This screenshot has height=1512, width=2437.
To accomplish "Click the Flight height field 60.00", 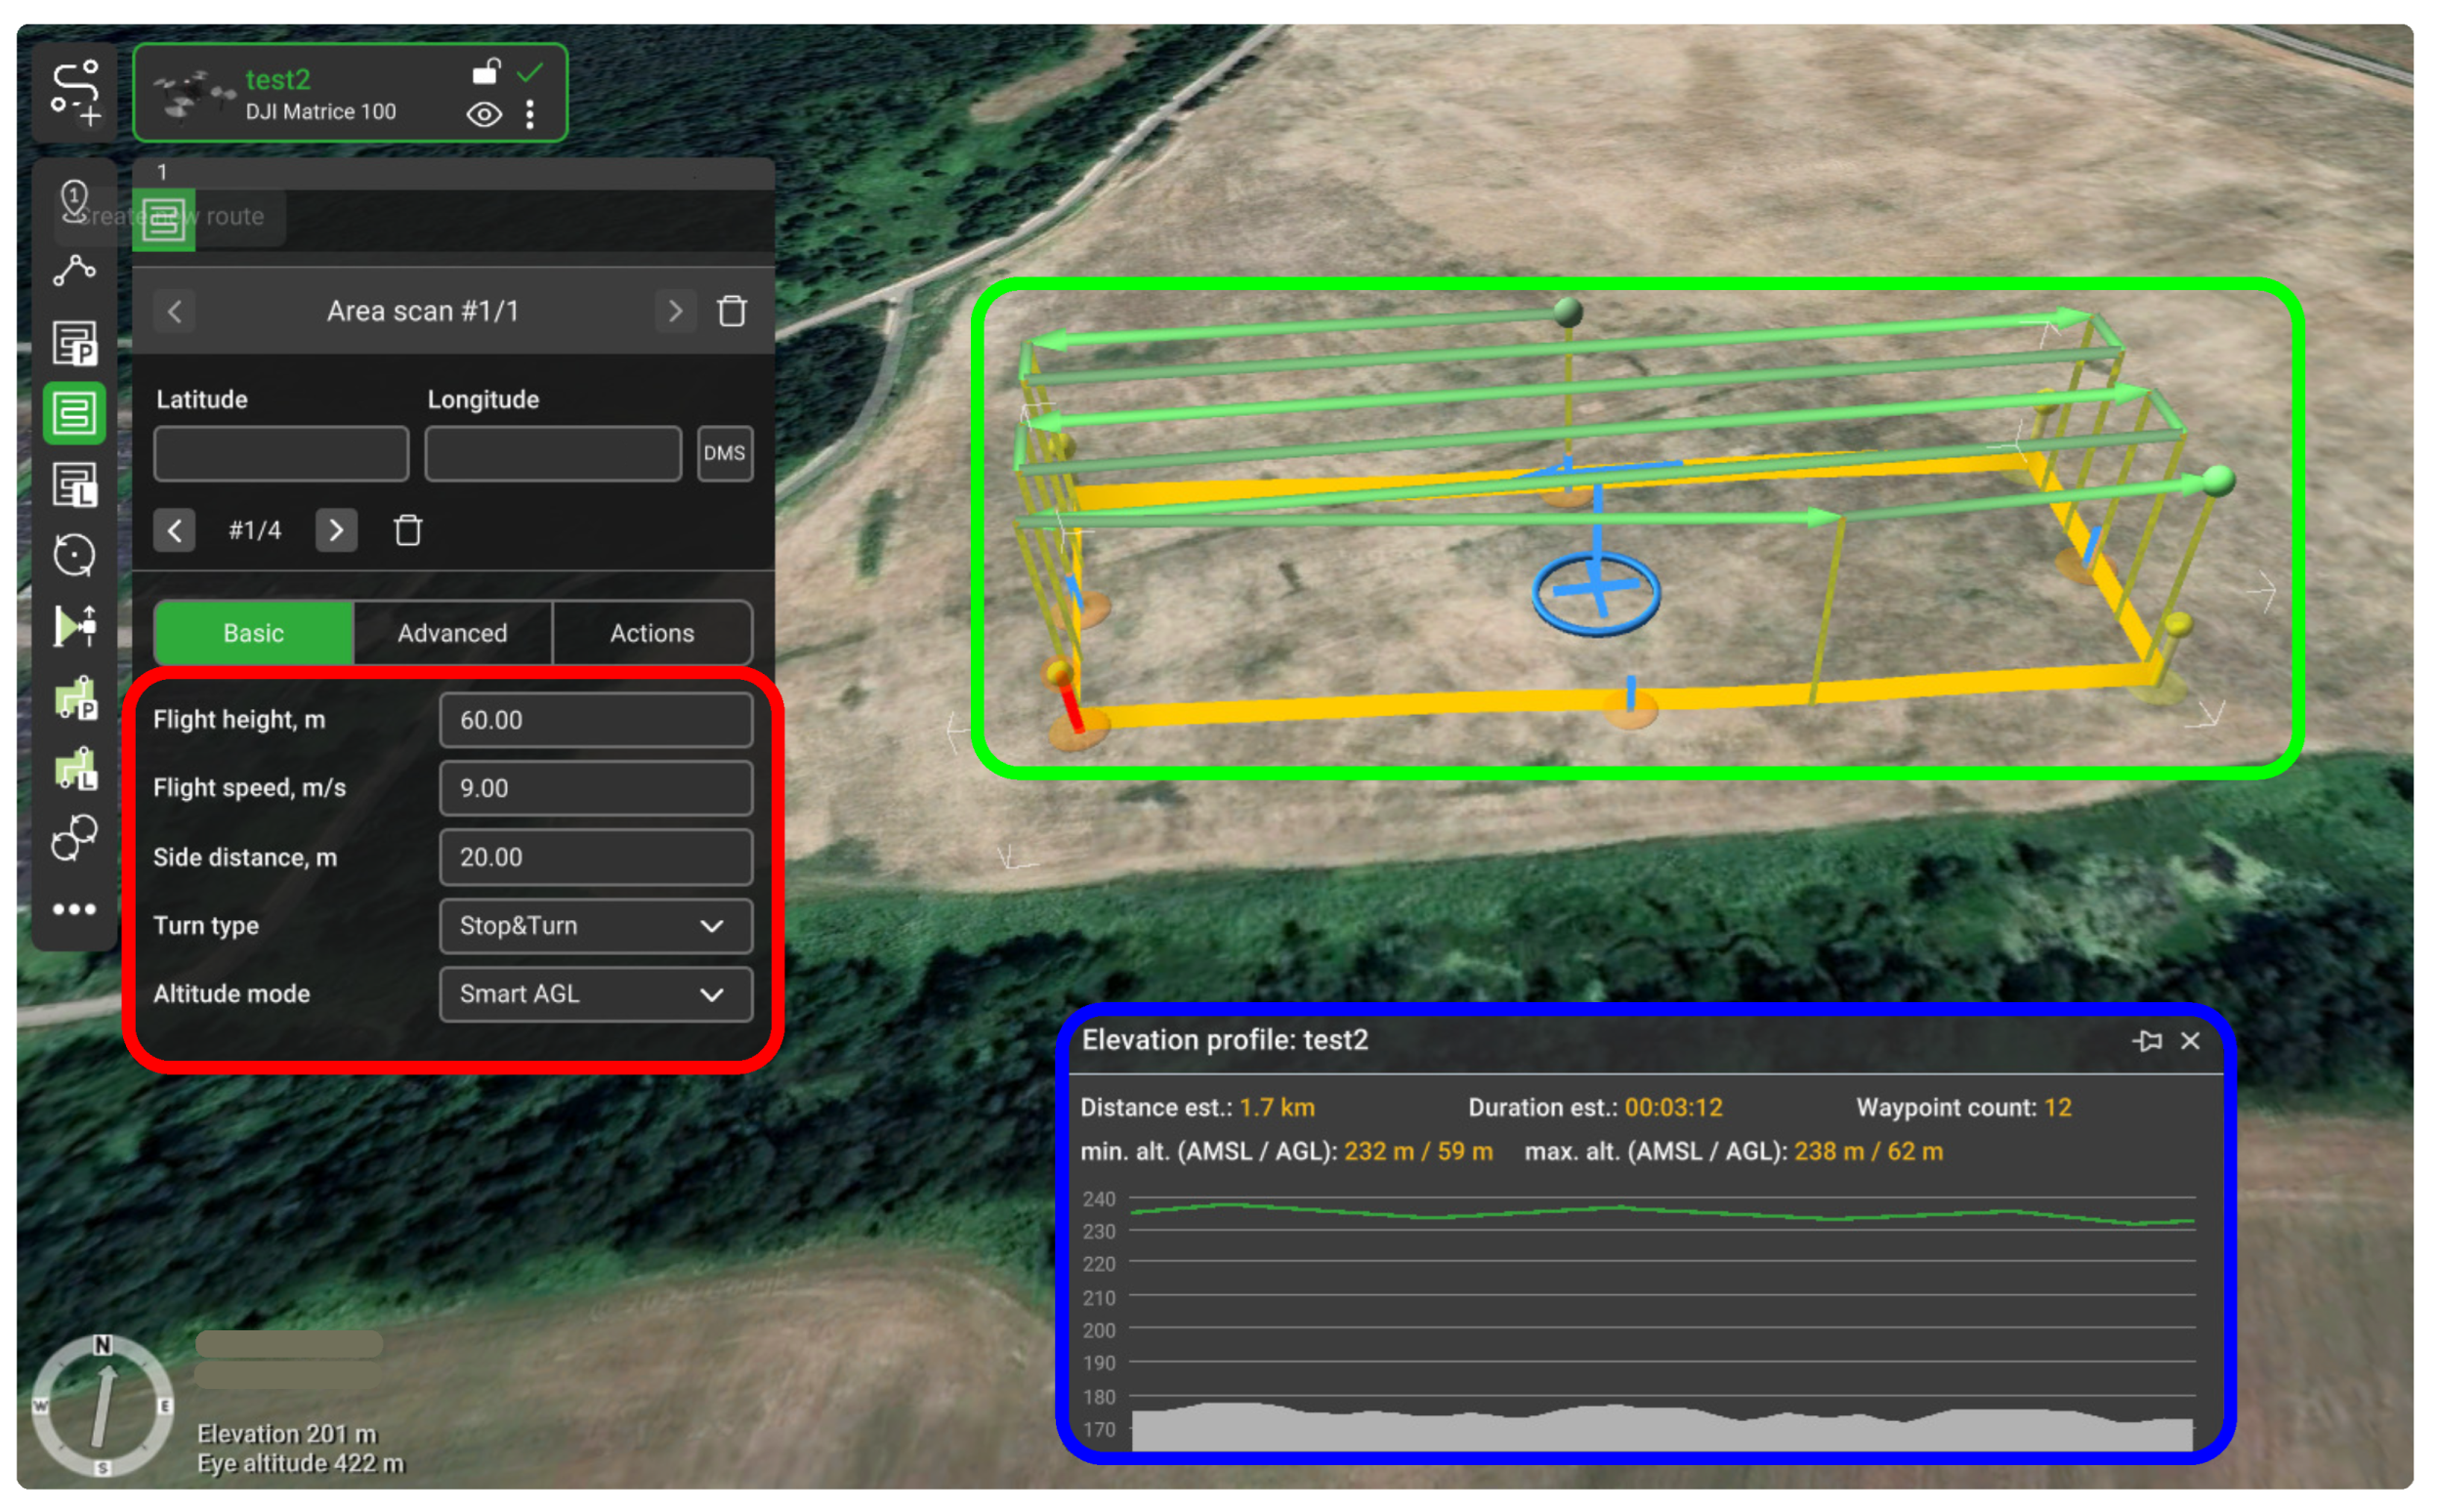I will [x=596, y=720].
